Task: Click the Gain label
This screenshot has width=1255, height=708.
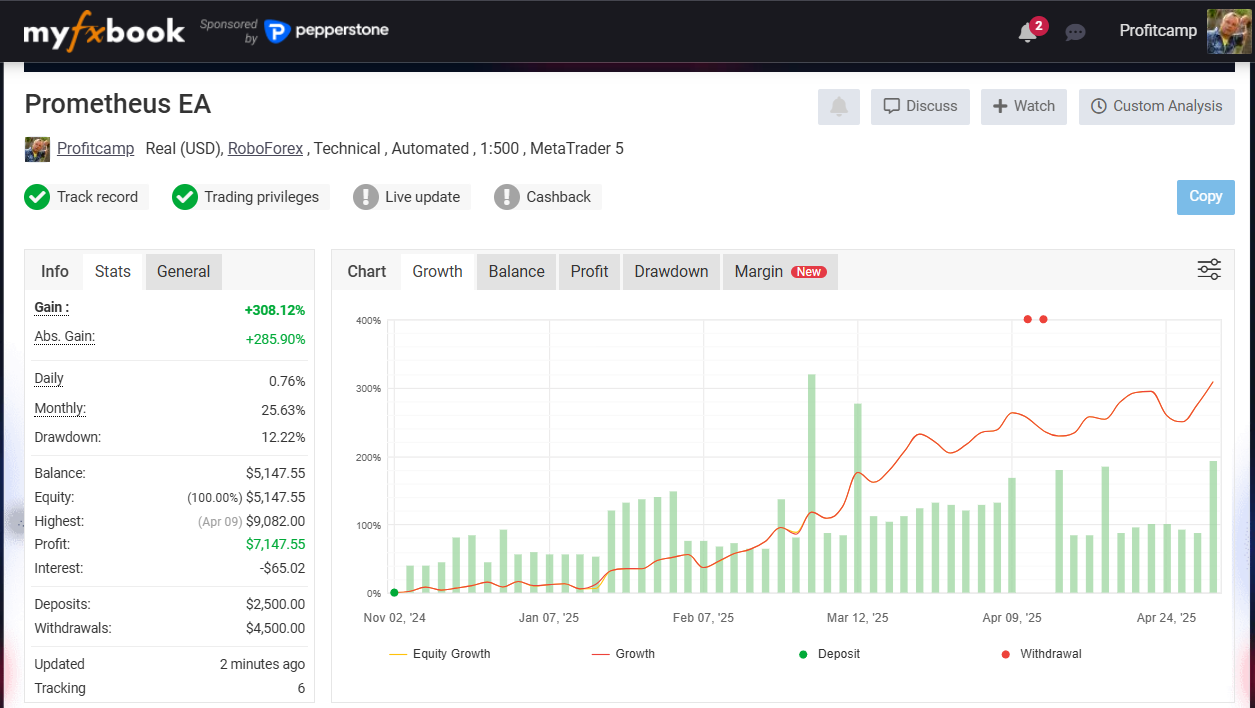Action: [52, 308]
